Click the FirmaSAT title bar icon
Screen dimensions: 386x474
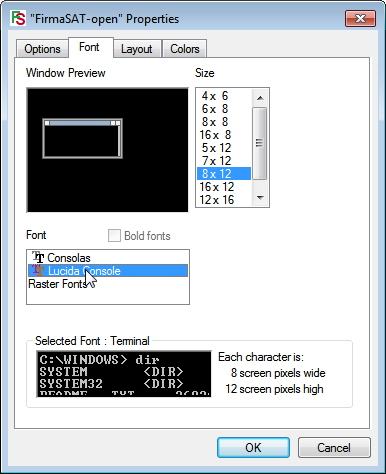point(18,18)
